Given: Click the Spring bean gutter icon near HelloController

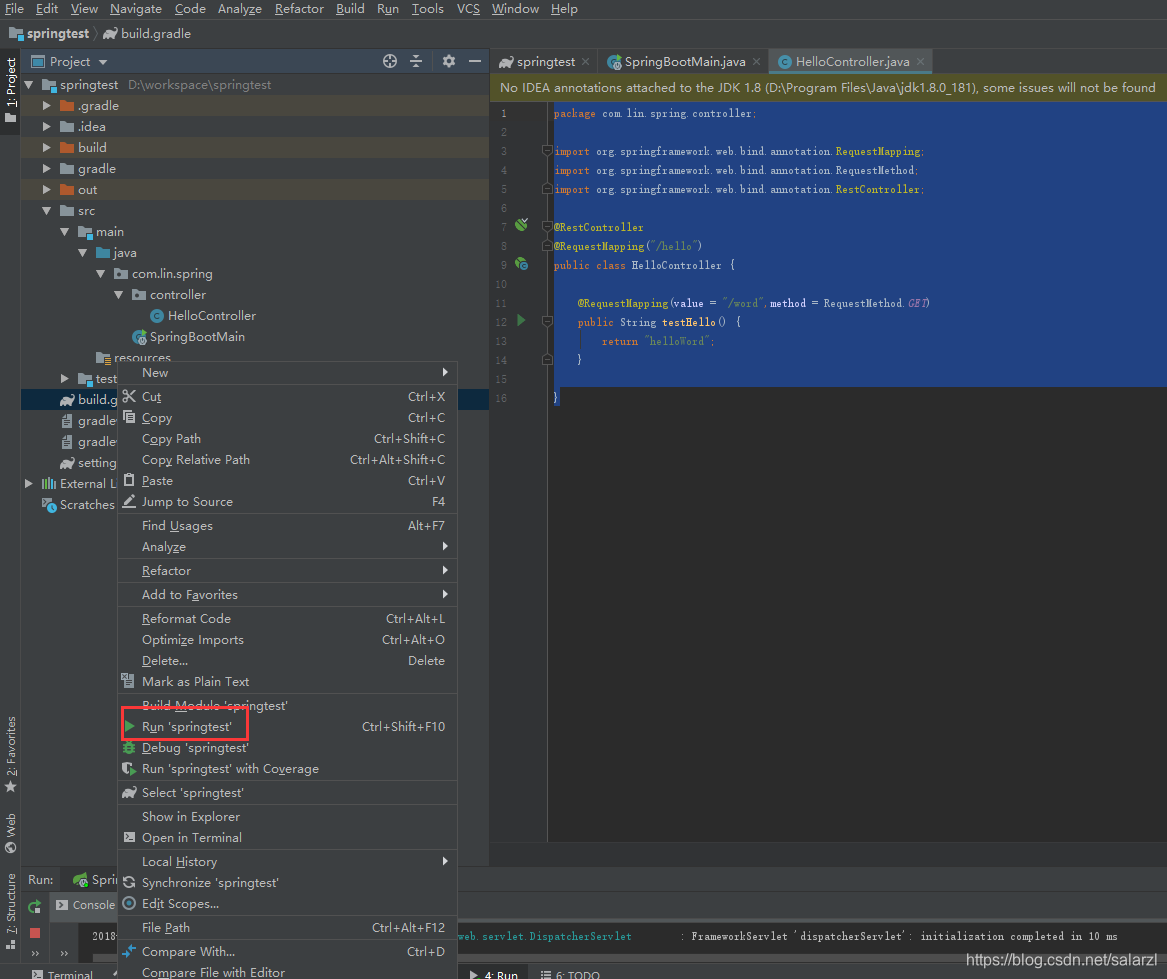Looking at the screenshot, I should (x=520, y=264).
